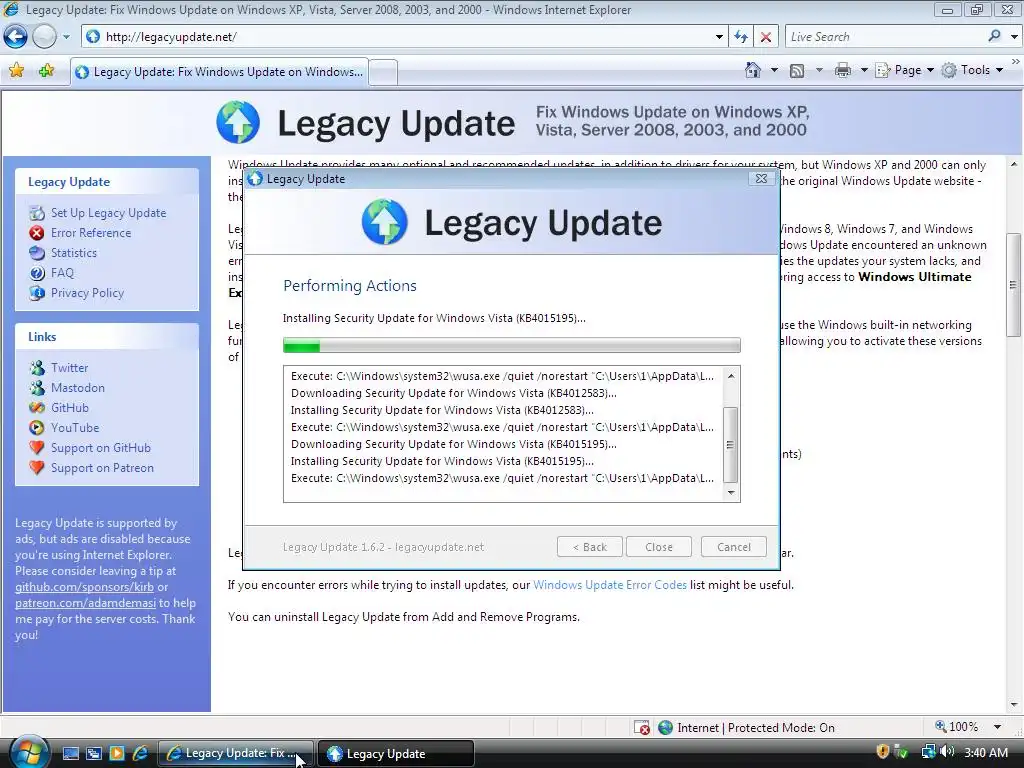
Task: Switch to Legacy Update taskbar button
Action: (396, 754)
